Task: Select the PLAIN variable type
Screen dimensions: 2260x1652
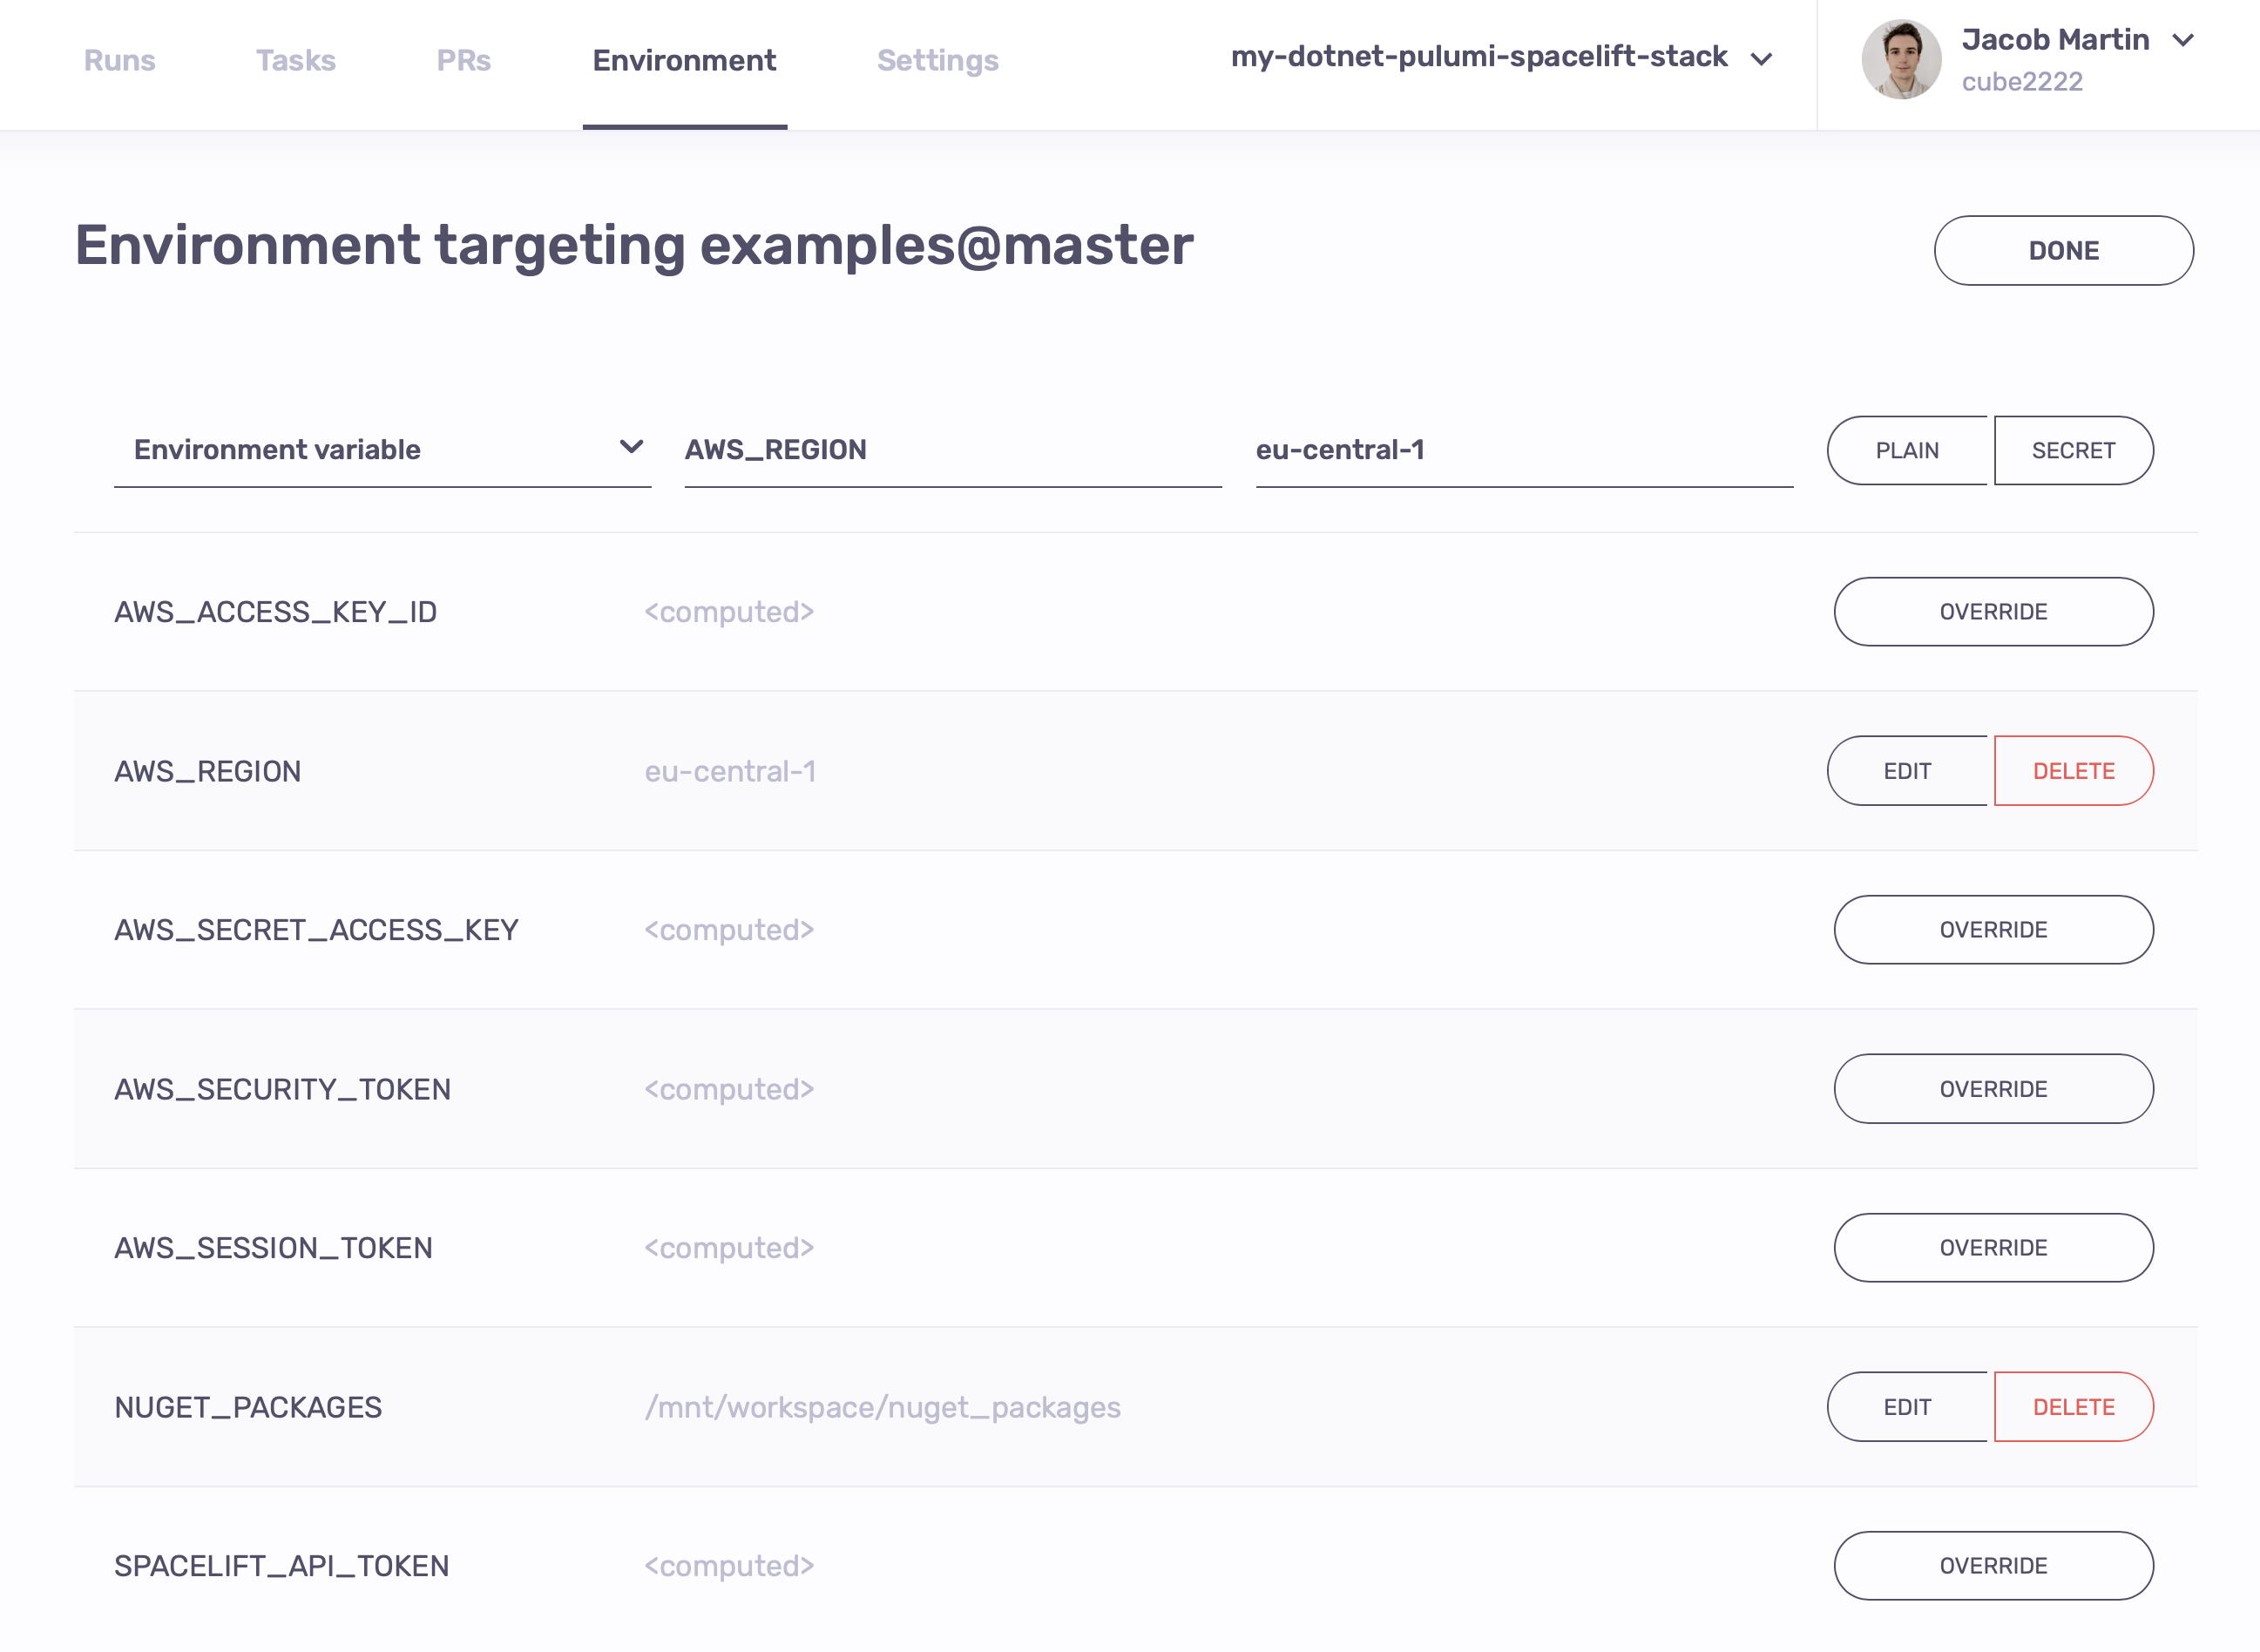Action: point(1907,451)
